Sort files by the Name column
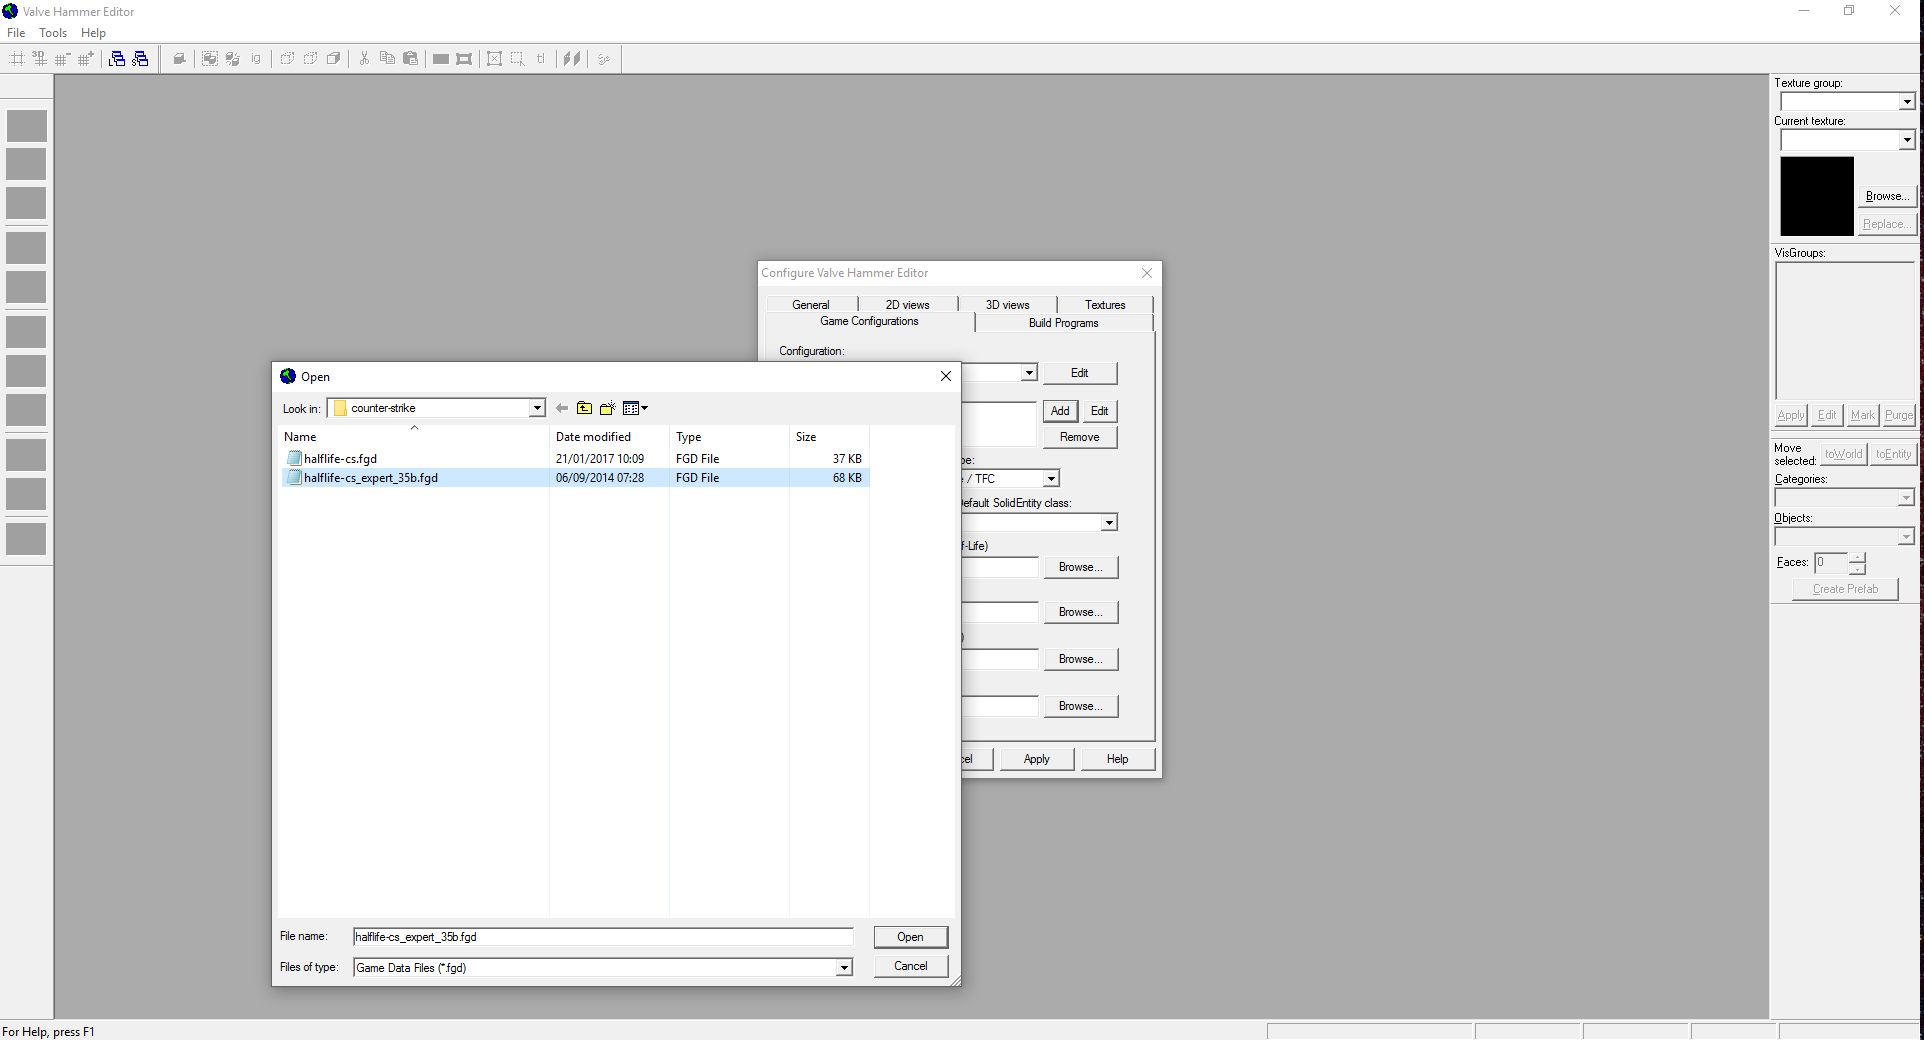Viewport: 1924px width, 1040px height. click(x=414, y=437)
